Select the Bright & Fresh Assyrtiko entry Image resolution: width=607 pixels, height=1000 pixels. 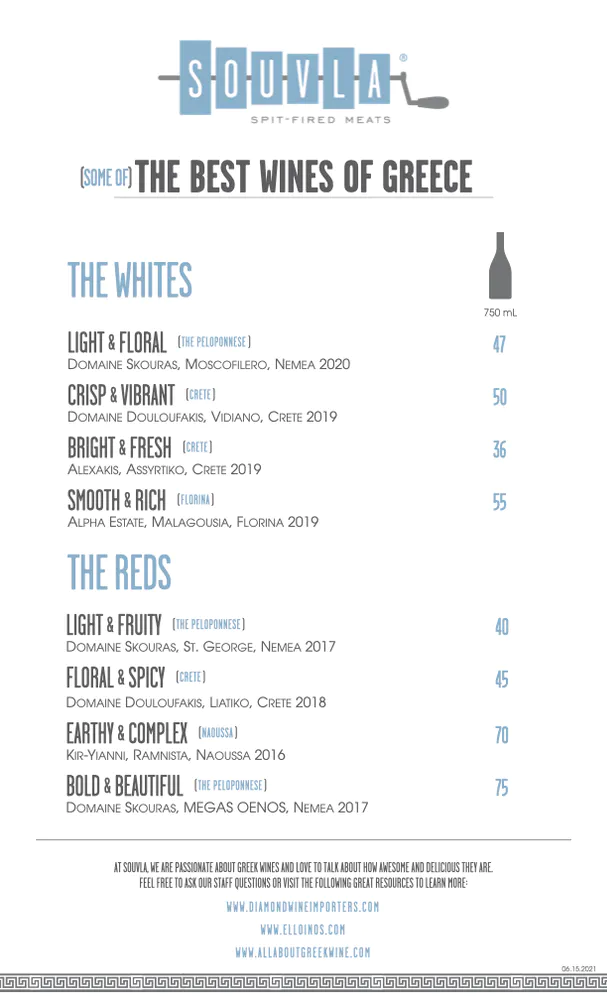point(165,457)
